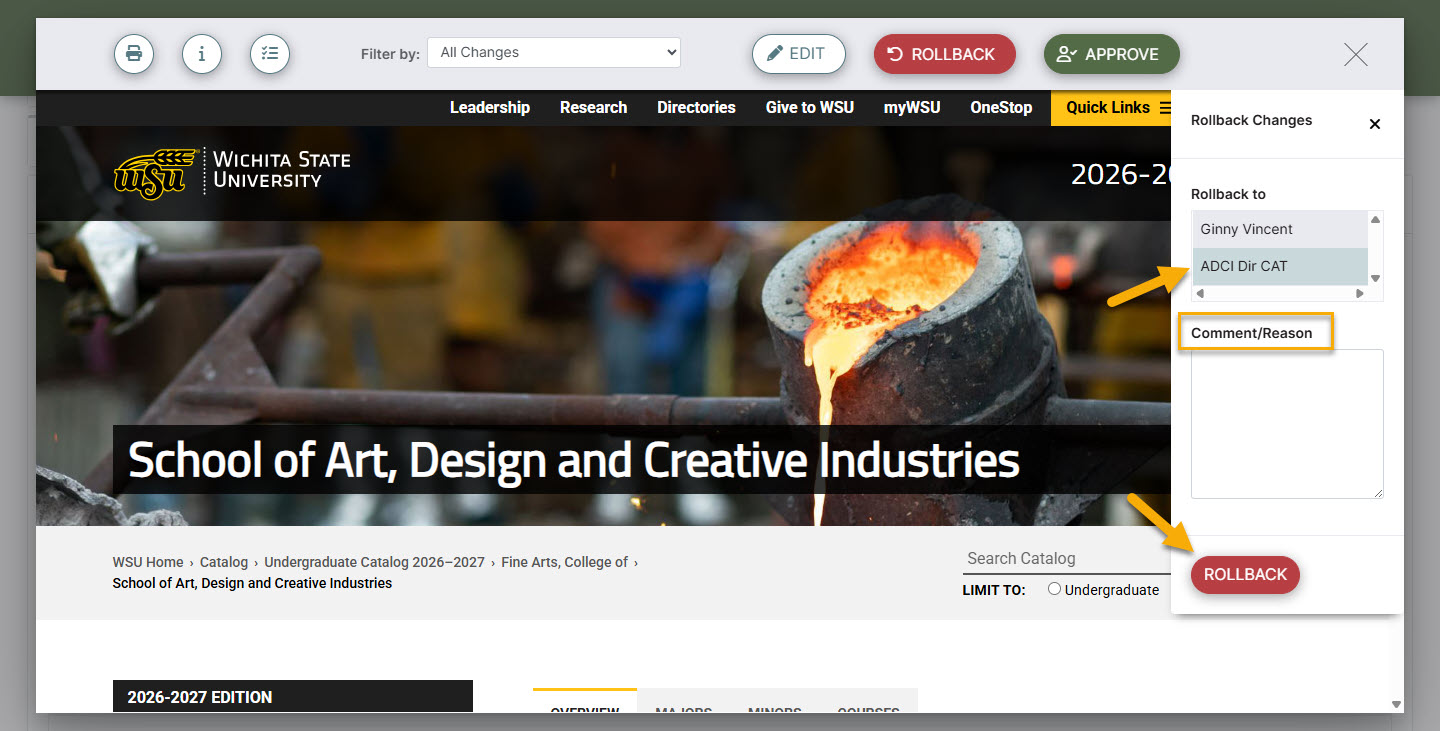Open the Leadership menu item
This screenshot has width=1440, height=731.
(490, 107)
